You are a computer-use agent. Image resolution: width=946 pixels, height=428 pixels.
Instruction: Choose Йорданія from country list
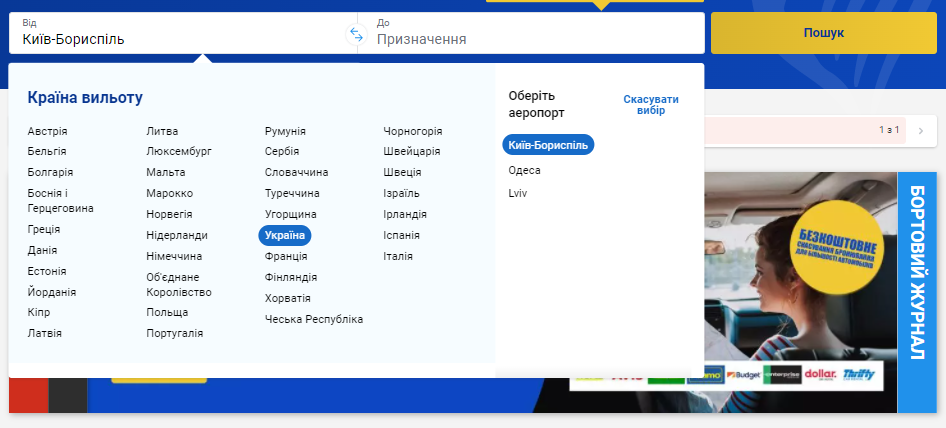(52, 292)
